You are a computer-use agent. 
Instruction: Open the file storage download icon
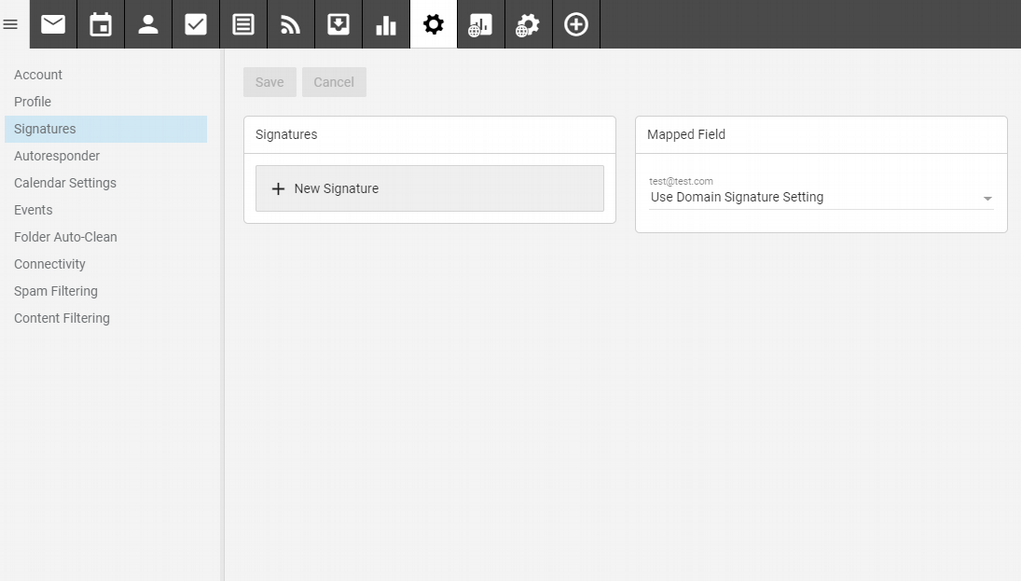tap(339, 24)
